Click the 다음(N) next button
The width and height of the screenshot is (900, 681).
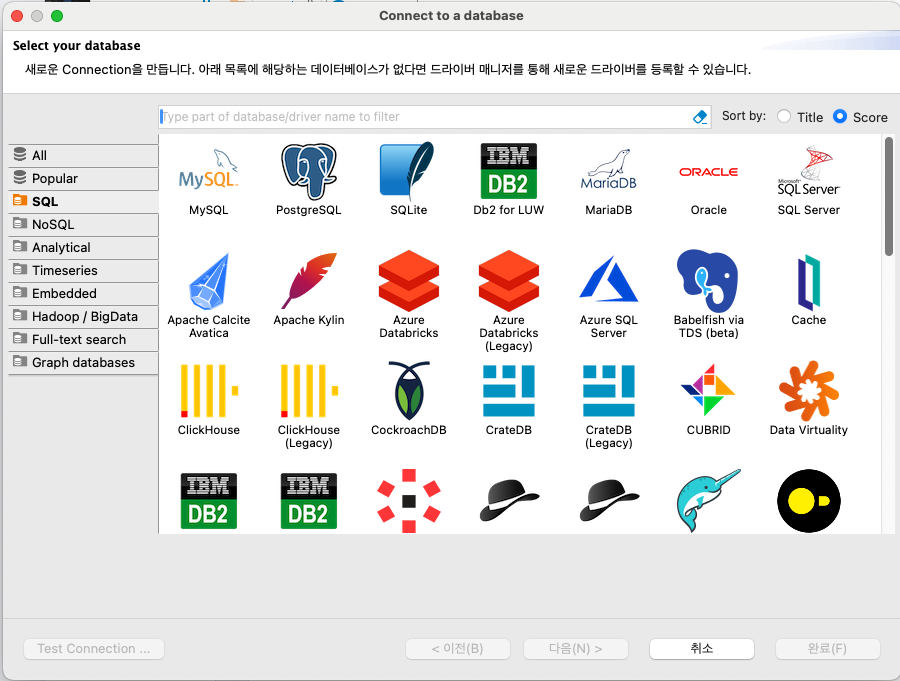coord(576,649)
